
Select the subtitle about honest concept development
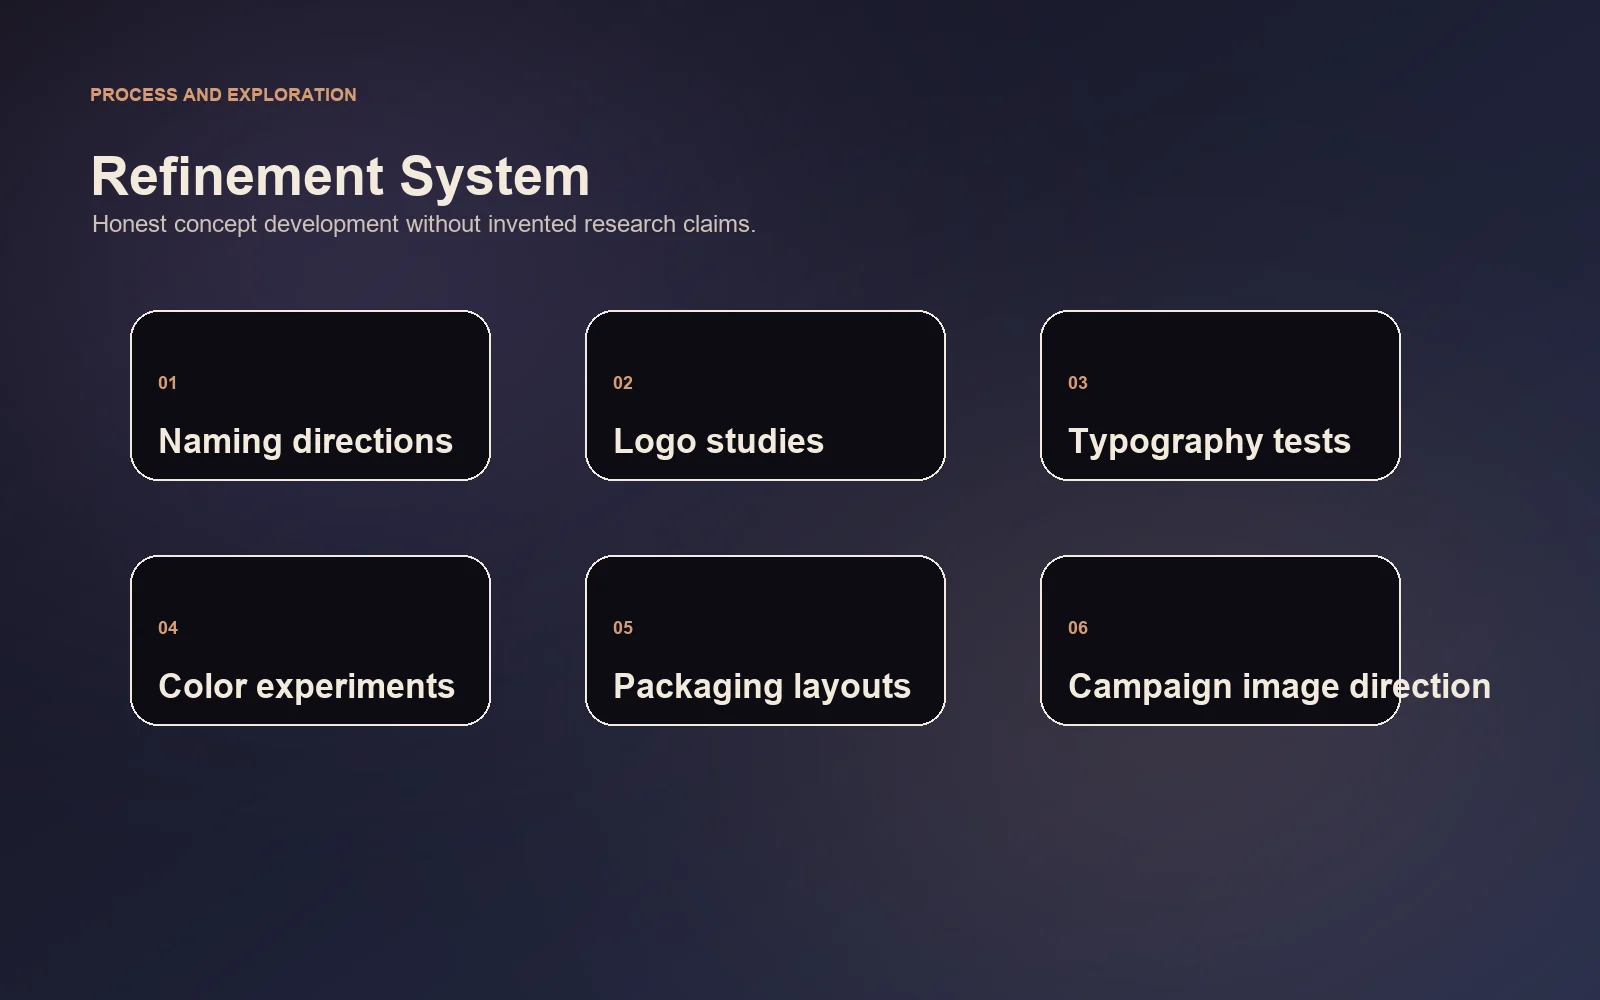click(424, 224)
